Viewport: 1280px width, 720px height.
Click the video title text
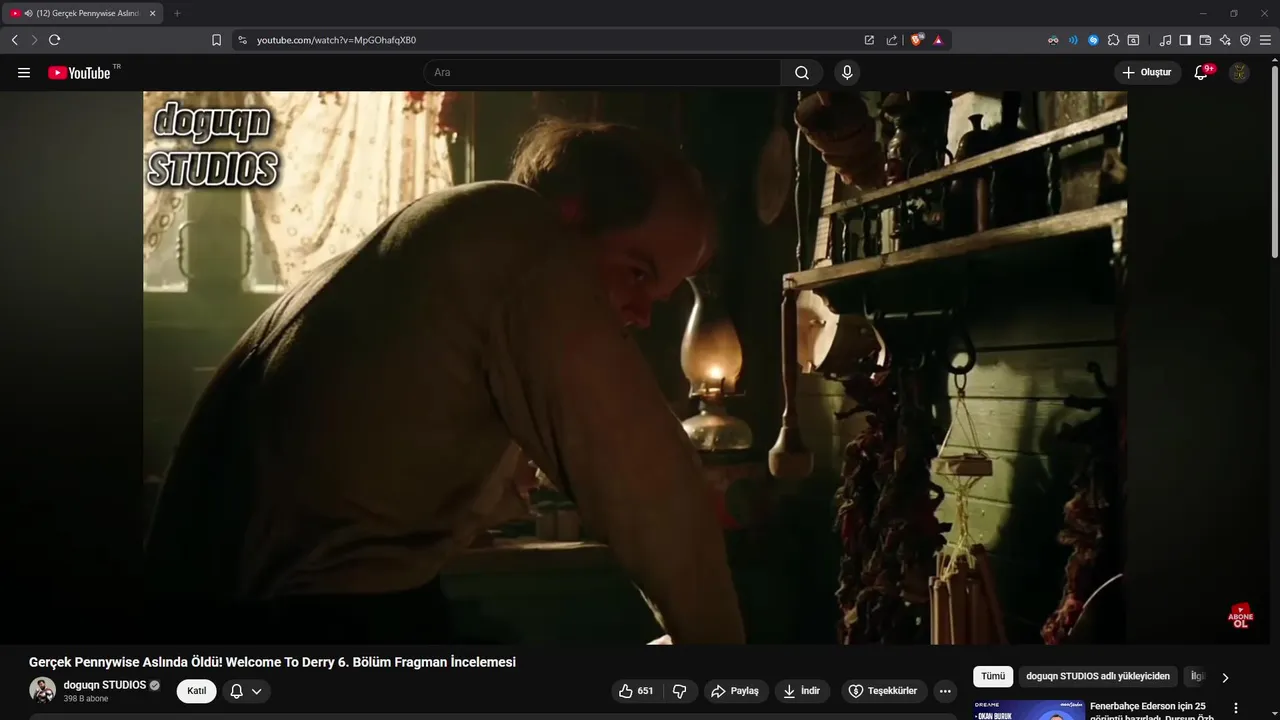tap(272, 662)
